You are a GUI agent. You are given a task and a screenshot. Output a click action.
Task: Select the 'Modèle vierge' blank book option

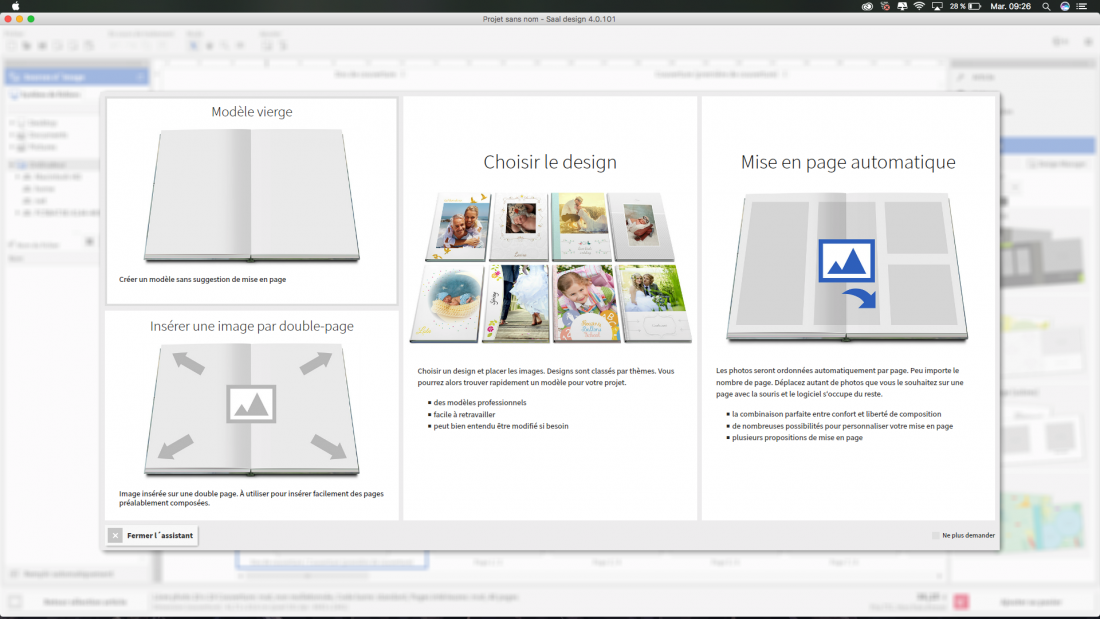251,200
